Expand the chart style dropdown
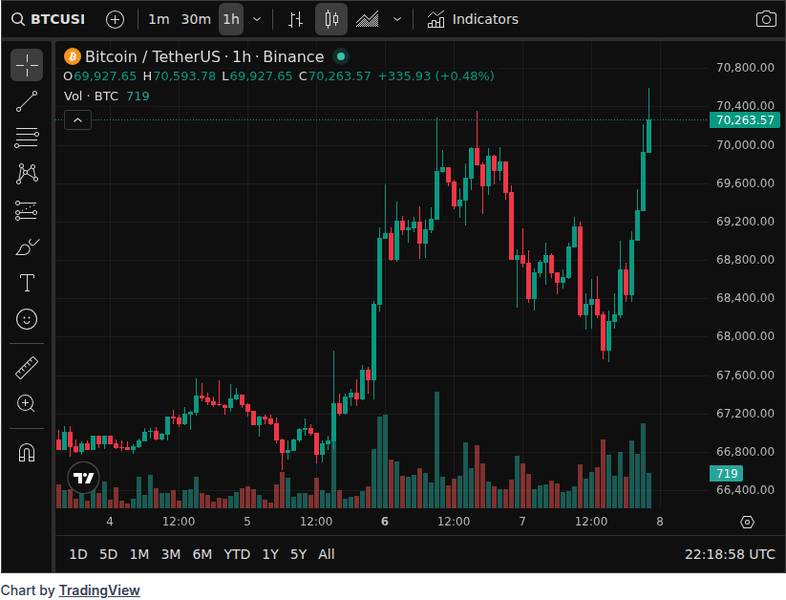This screenshot has width=786, height=600. coord(398,20)
